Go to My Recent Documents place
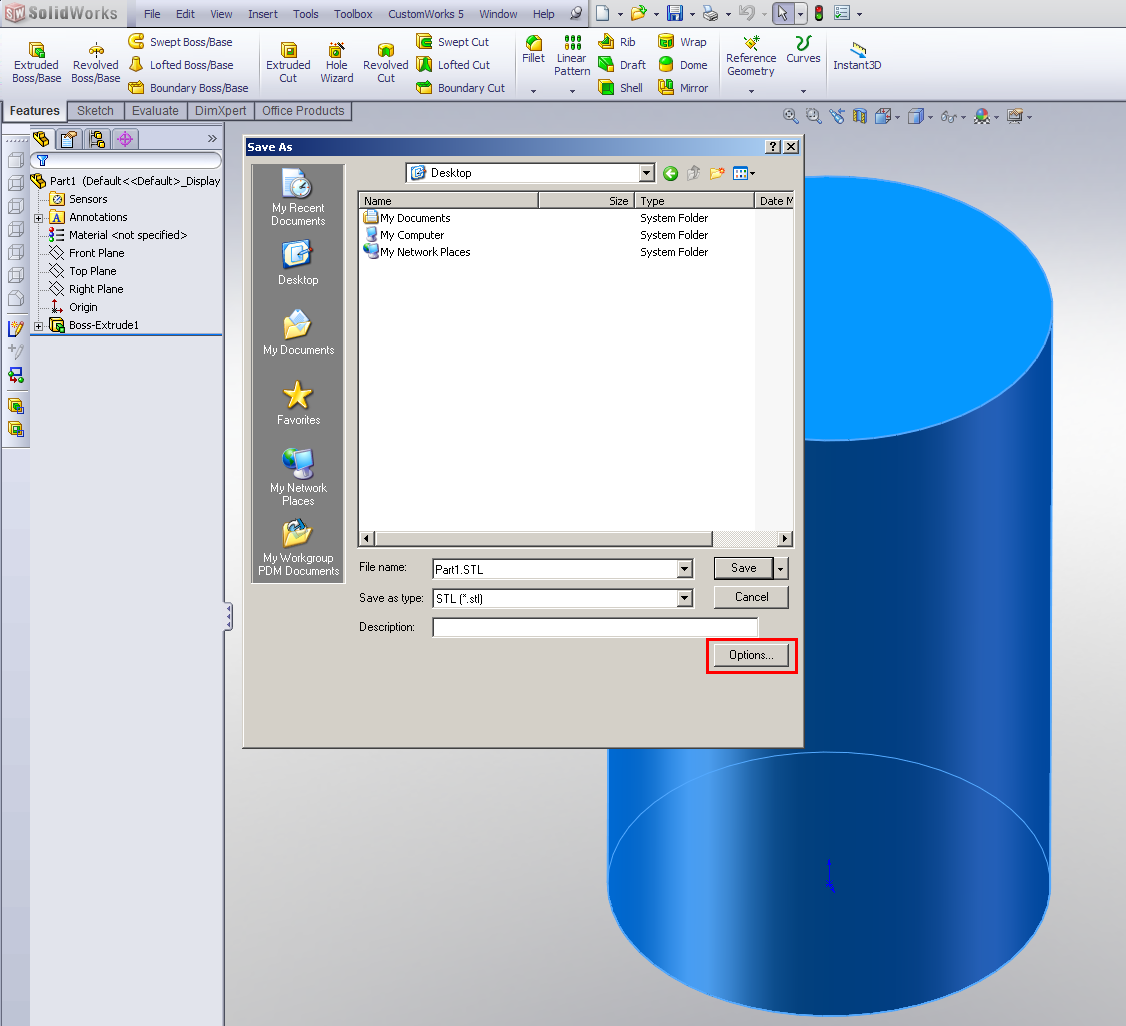1126x1026 pixels. tap(298, 197)
